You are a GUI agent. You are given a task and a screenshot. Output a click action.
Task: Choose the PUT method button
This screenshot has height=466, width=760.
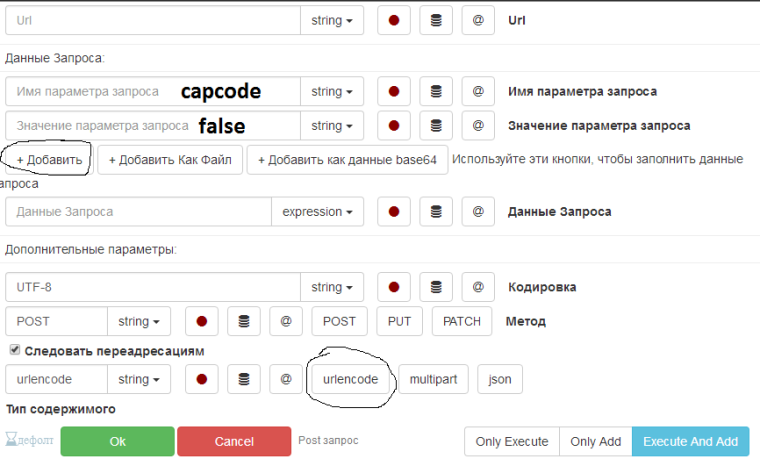click(x=399, y=322)
